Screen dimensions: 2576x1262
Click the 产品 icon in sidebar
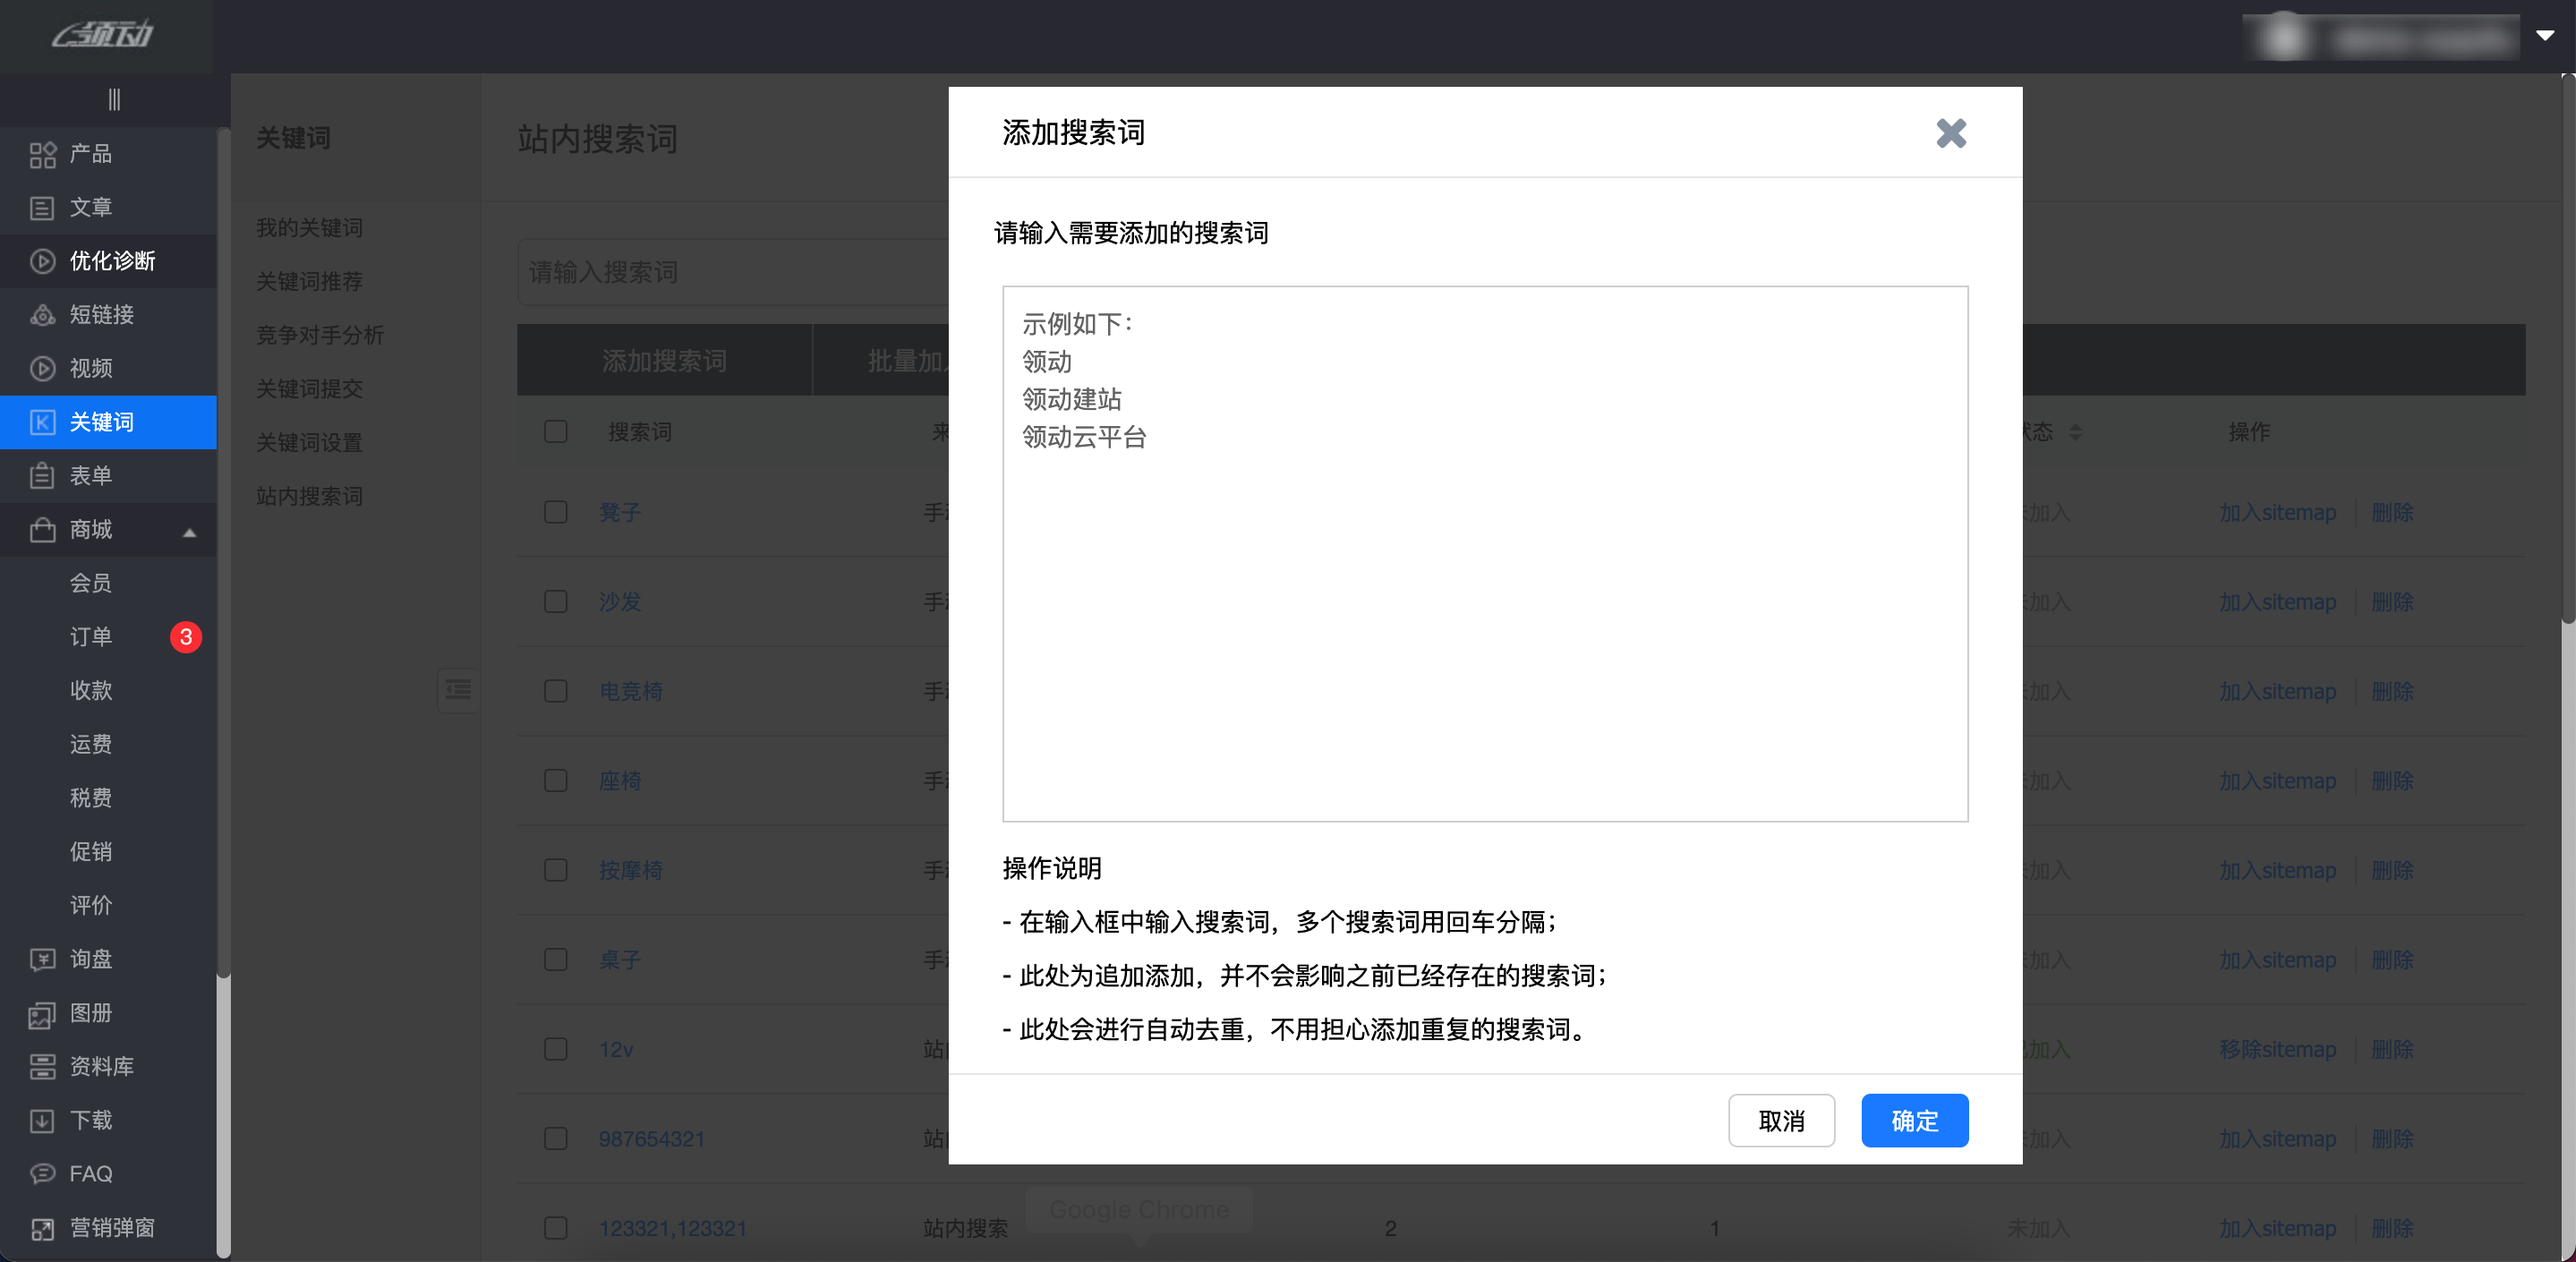pyautogui.click(x=42, y=154)
